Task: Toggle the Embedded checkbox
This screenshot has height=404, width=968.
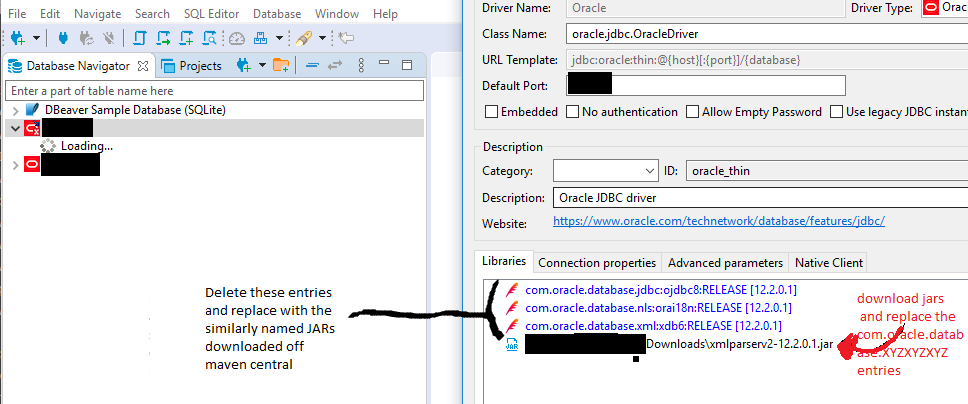Action: [491, 112]
